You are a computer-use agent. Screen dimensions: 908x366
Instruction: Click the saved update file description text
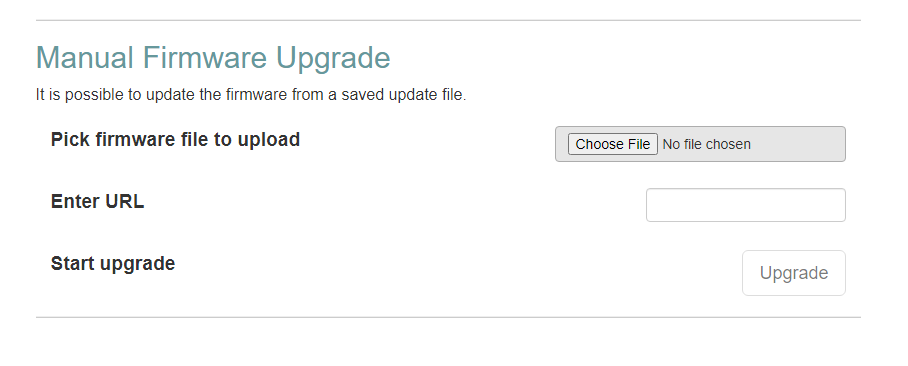coord(251,95)
